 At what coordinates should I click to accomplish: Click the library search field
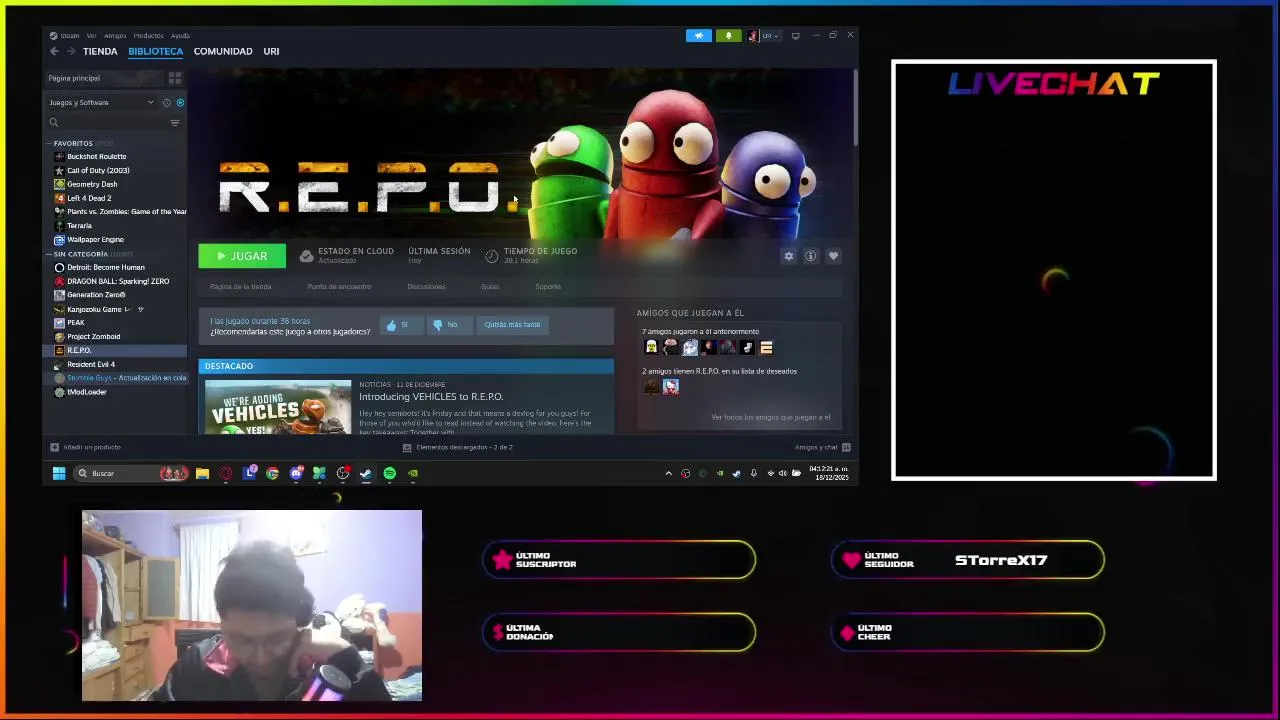coord(108,123)
